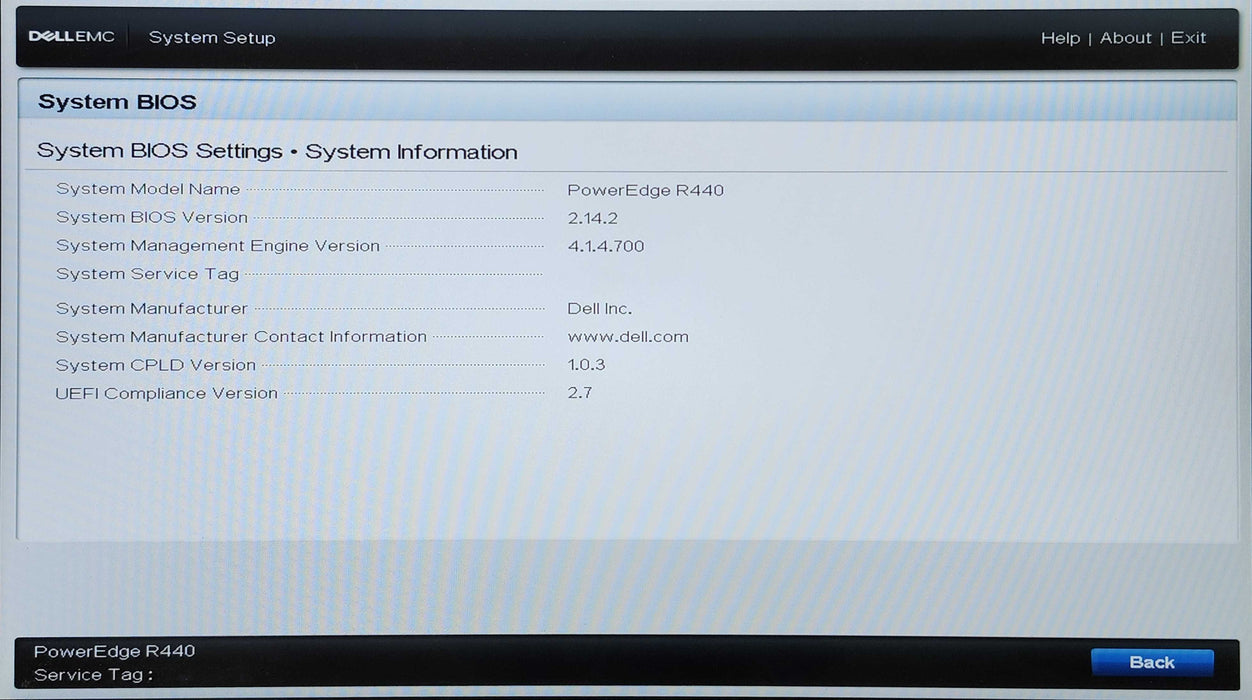Open the About dialog
Viewport: 1252px width, 700px height.
point(1125,37)
